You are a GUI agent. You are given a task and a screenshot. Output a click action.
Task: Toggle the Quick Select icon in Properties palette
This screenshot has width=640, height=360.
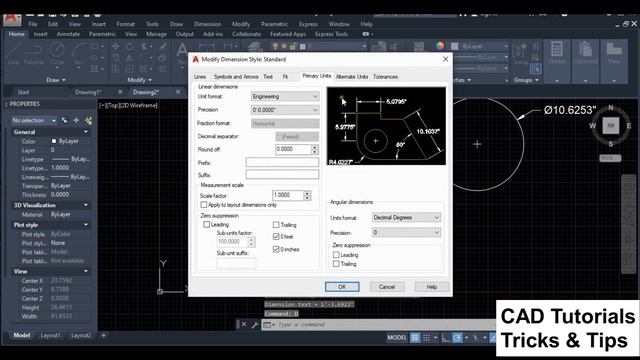(x=89, y=120)
